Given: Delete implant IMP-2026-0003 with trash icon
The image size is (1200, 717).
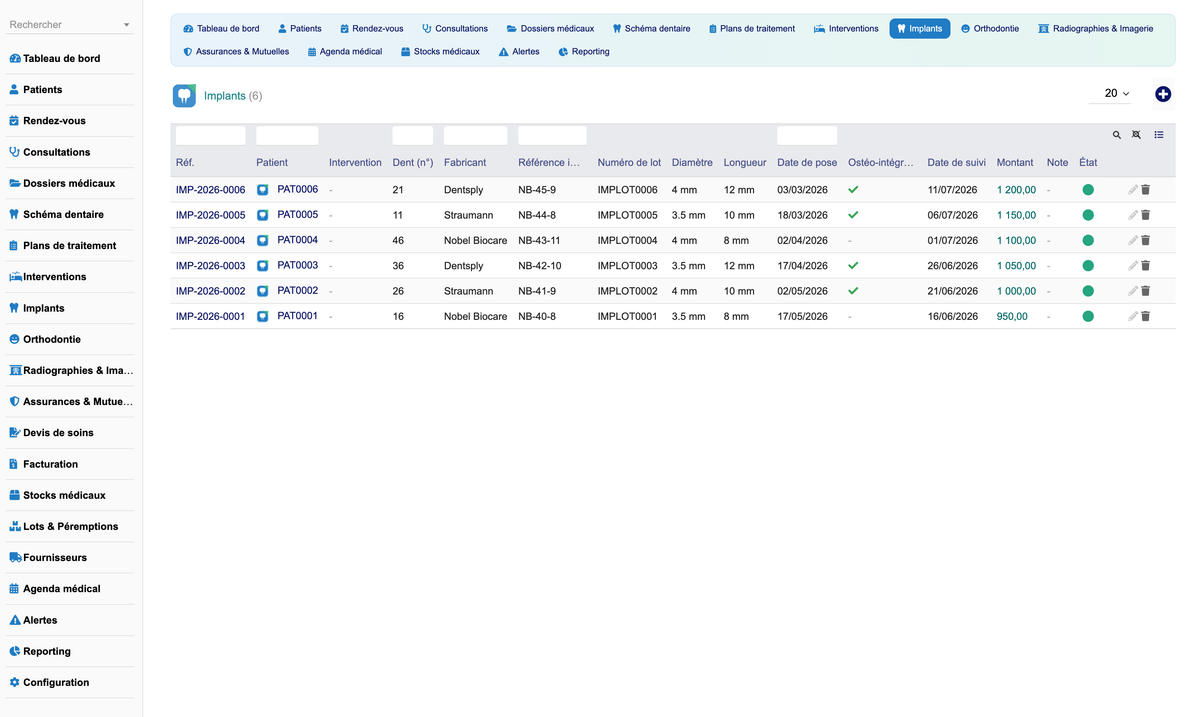Looking at the screenshot, I should (x=1146, y=266).
